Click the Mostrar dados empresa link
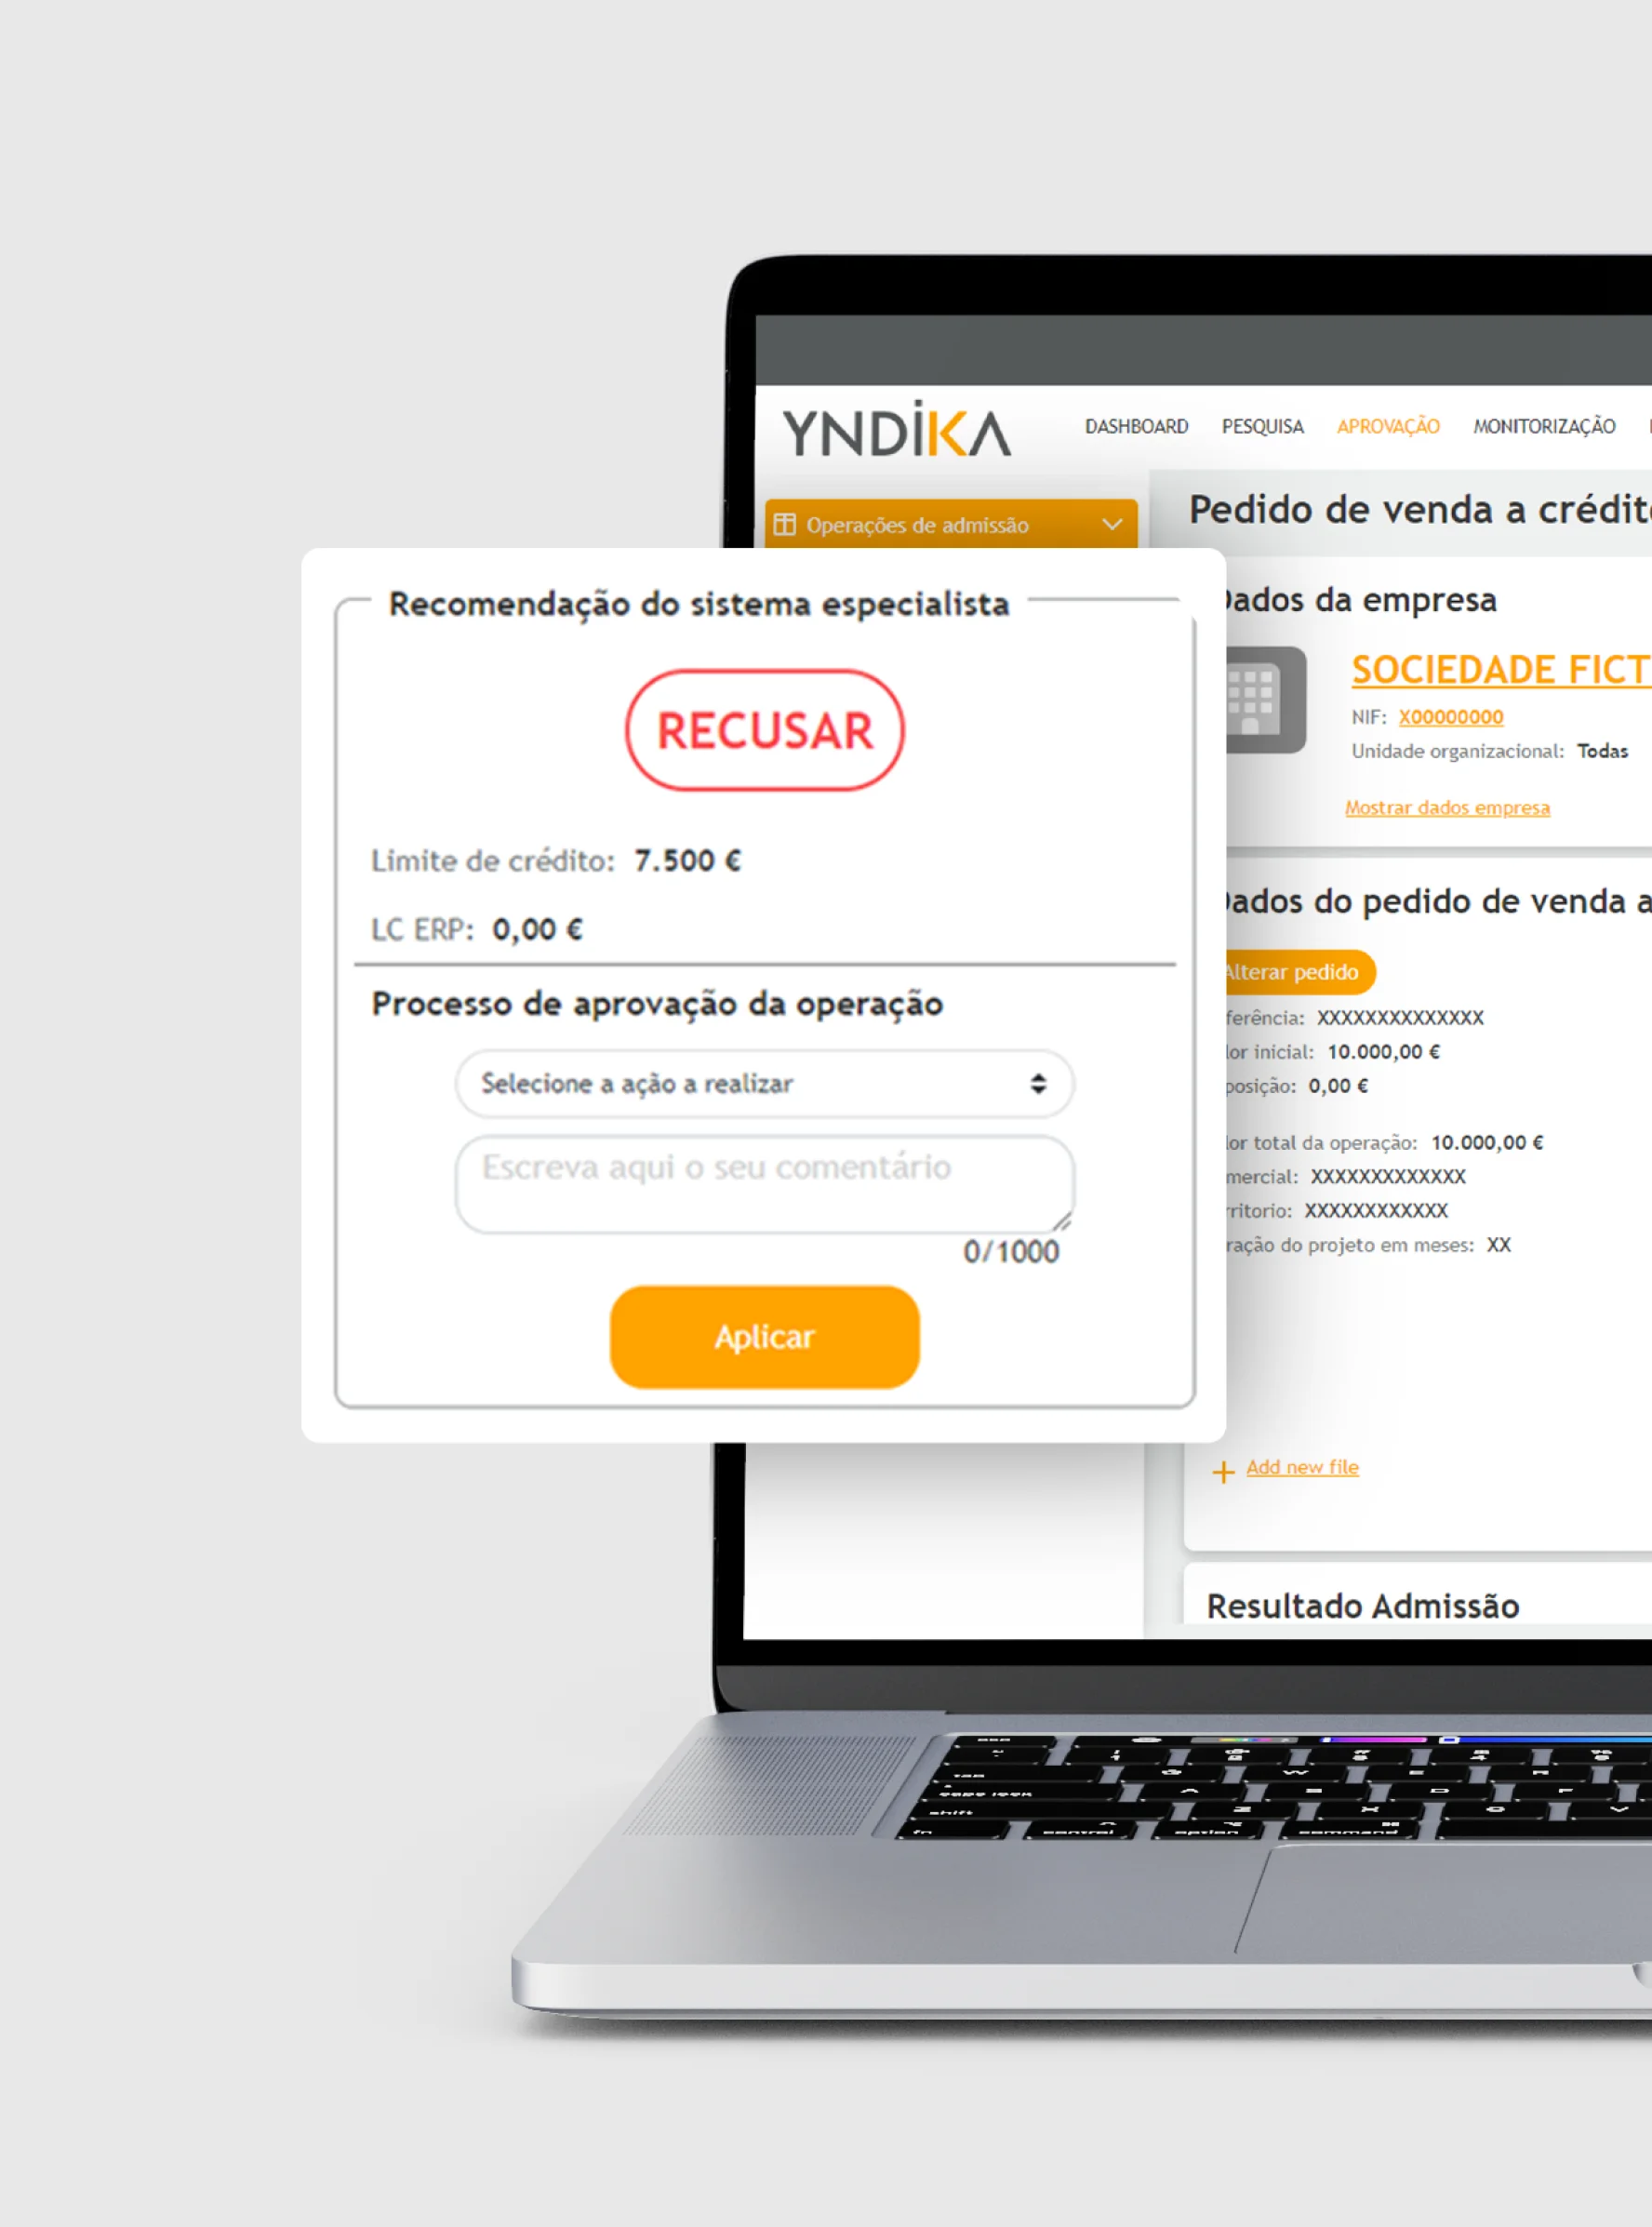Image resolution: width=1652 pixels, height=2227 pixels. (x=1447, y=807)
